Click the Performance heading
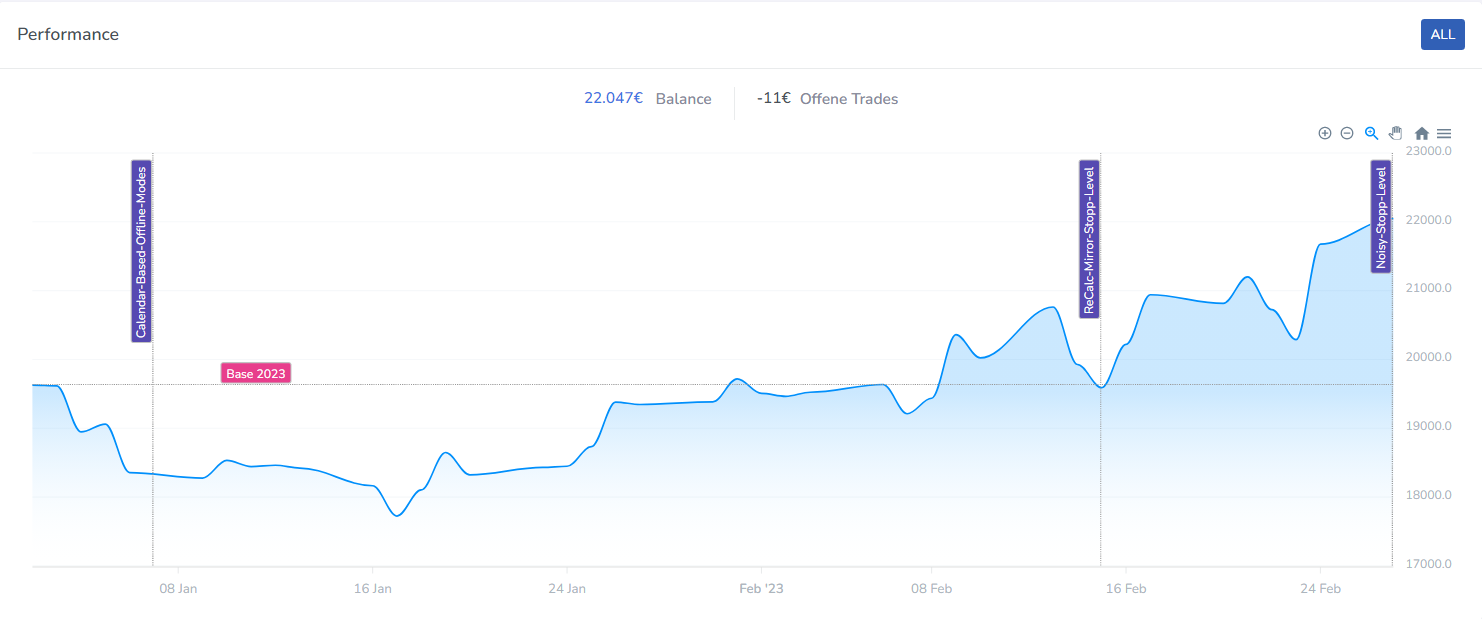Viewport: 1482px width, 619px height. tap(68, 34)
